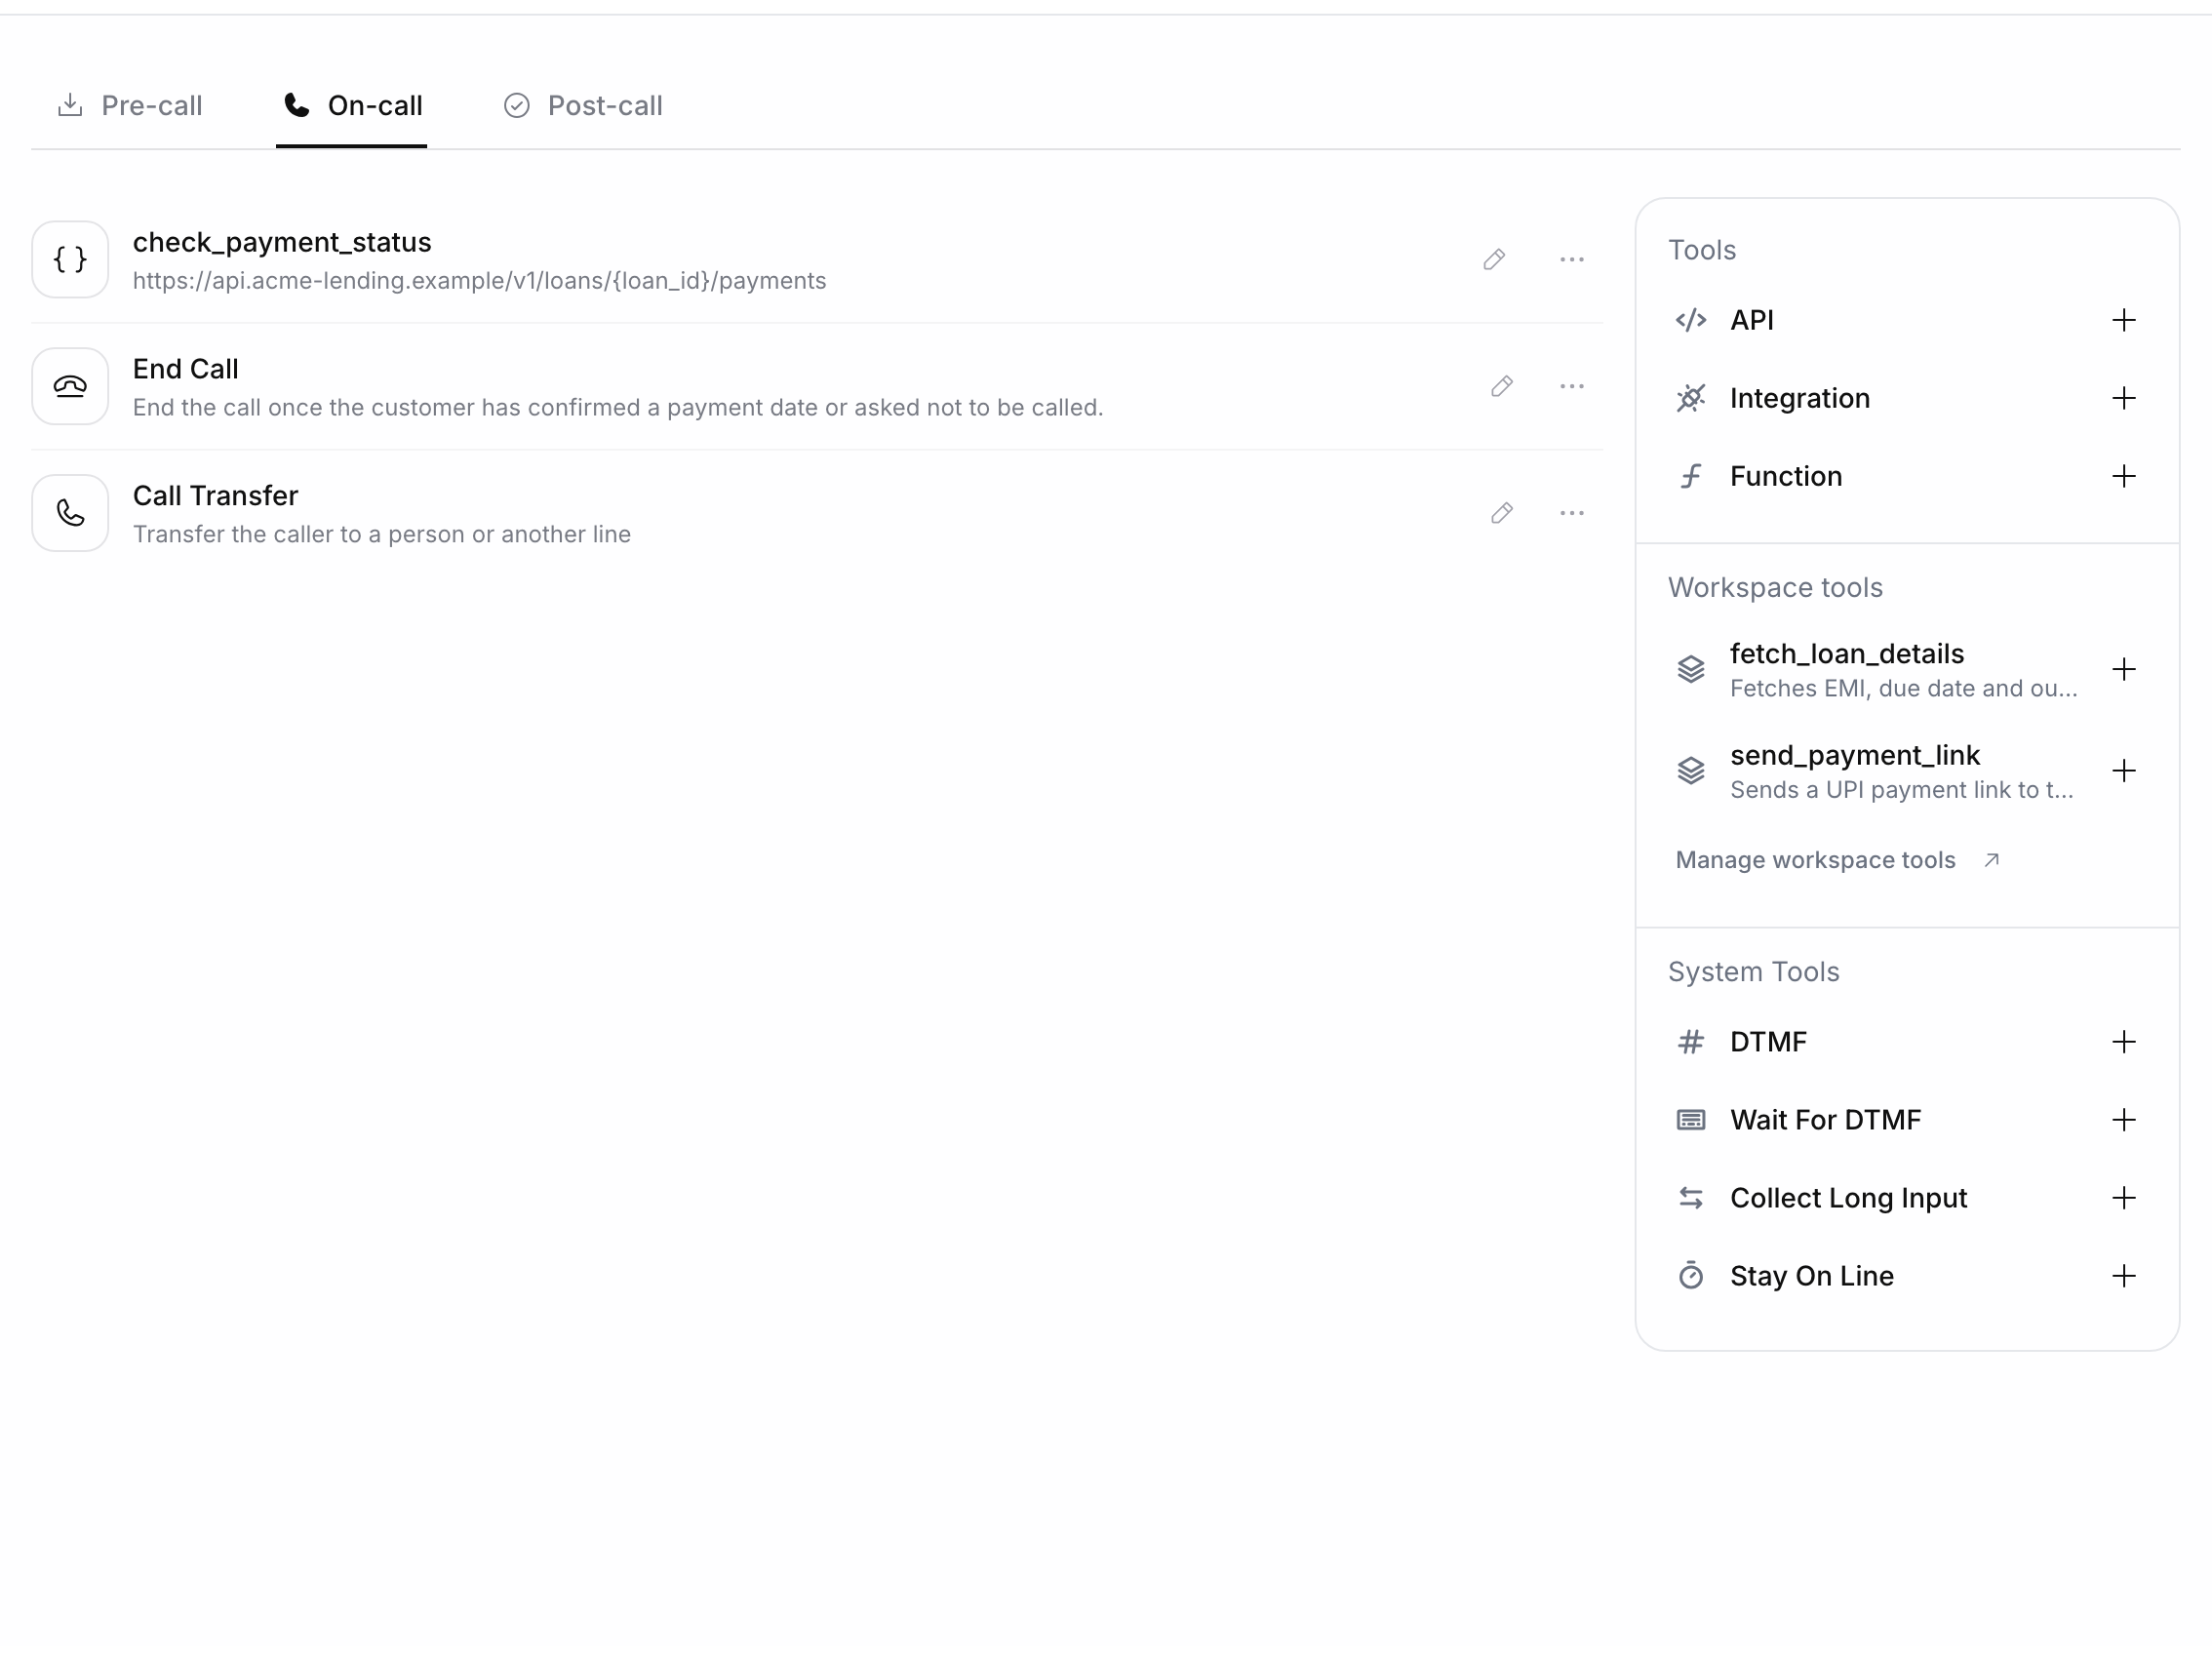Open Manage workspace tools link
The width and height of the screenshot is (2212, 1662).
point(1838,861)
